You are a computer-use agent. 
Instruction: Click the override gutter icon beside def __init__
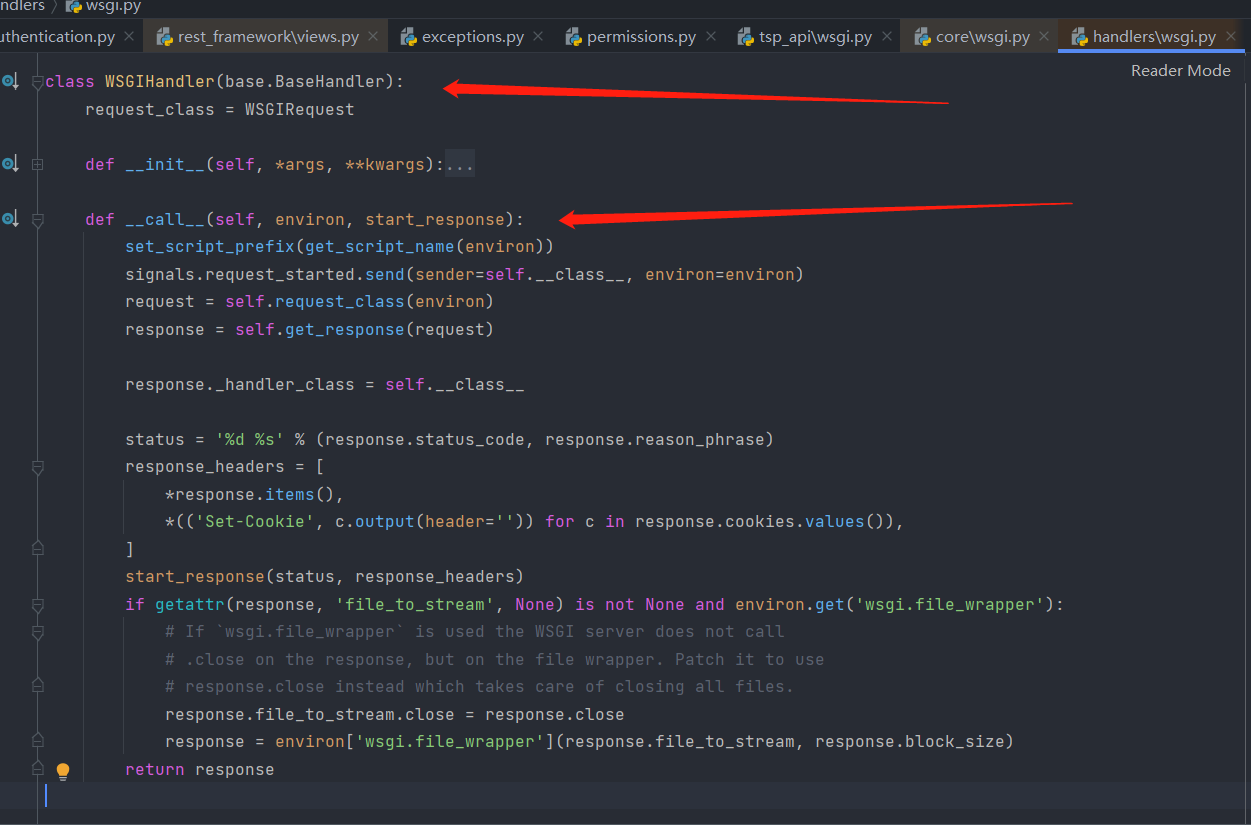coord(10,164)
